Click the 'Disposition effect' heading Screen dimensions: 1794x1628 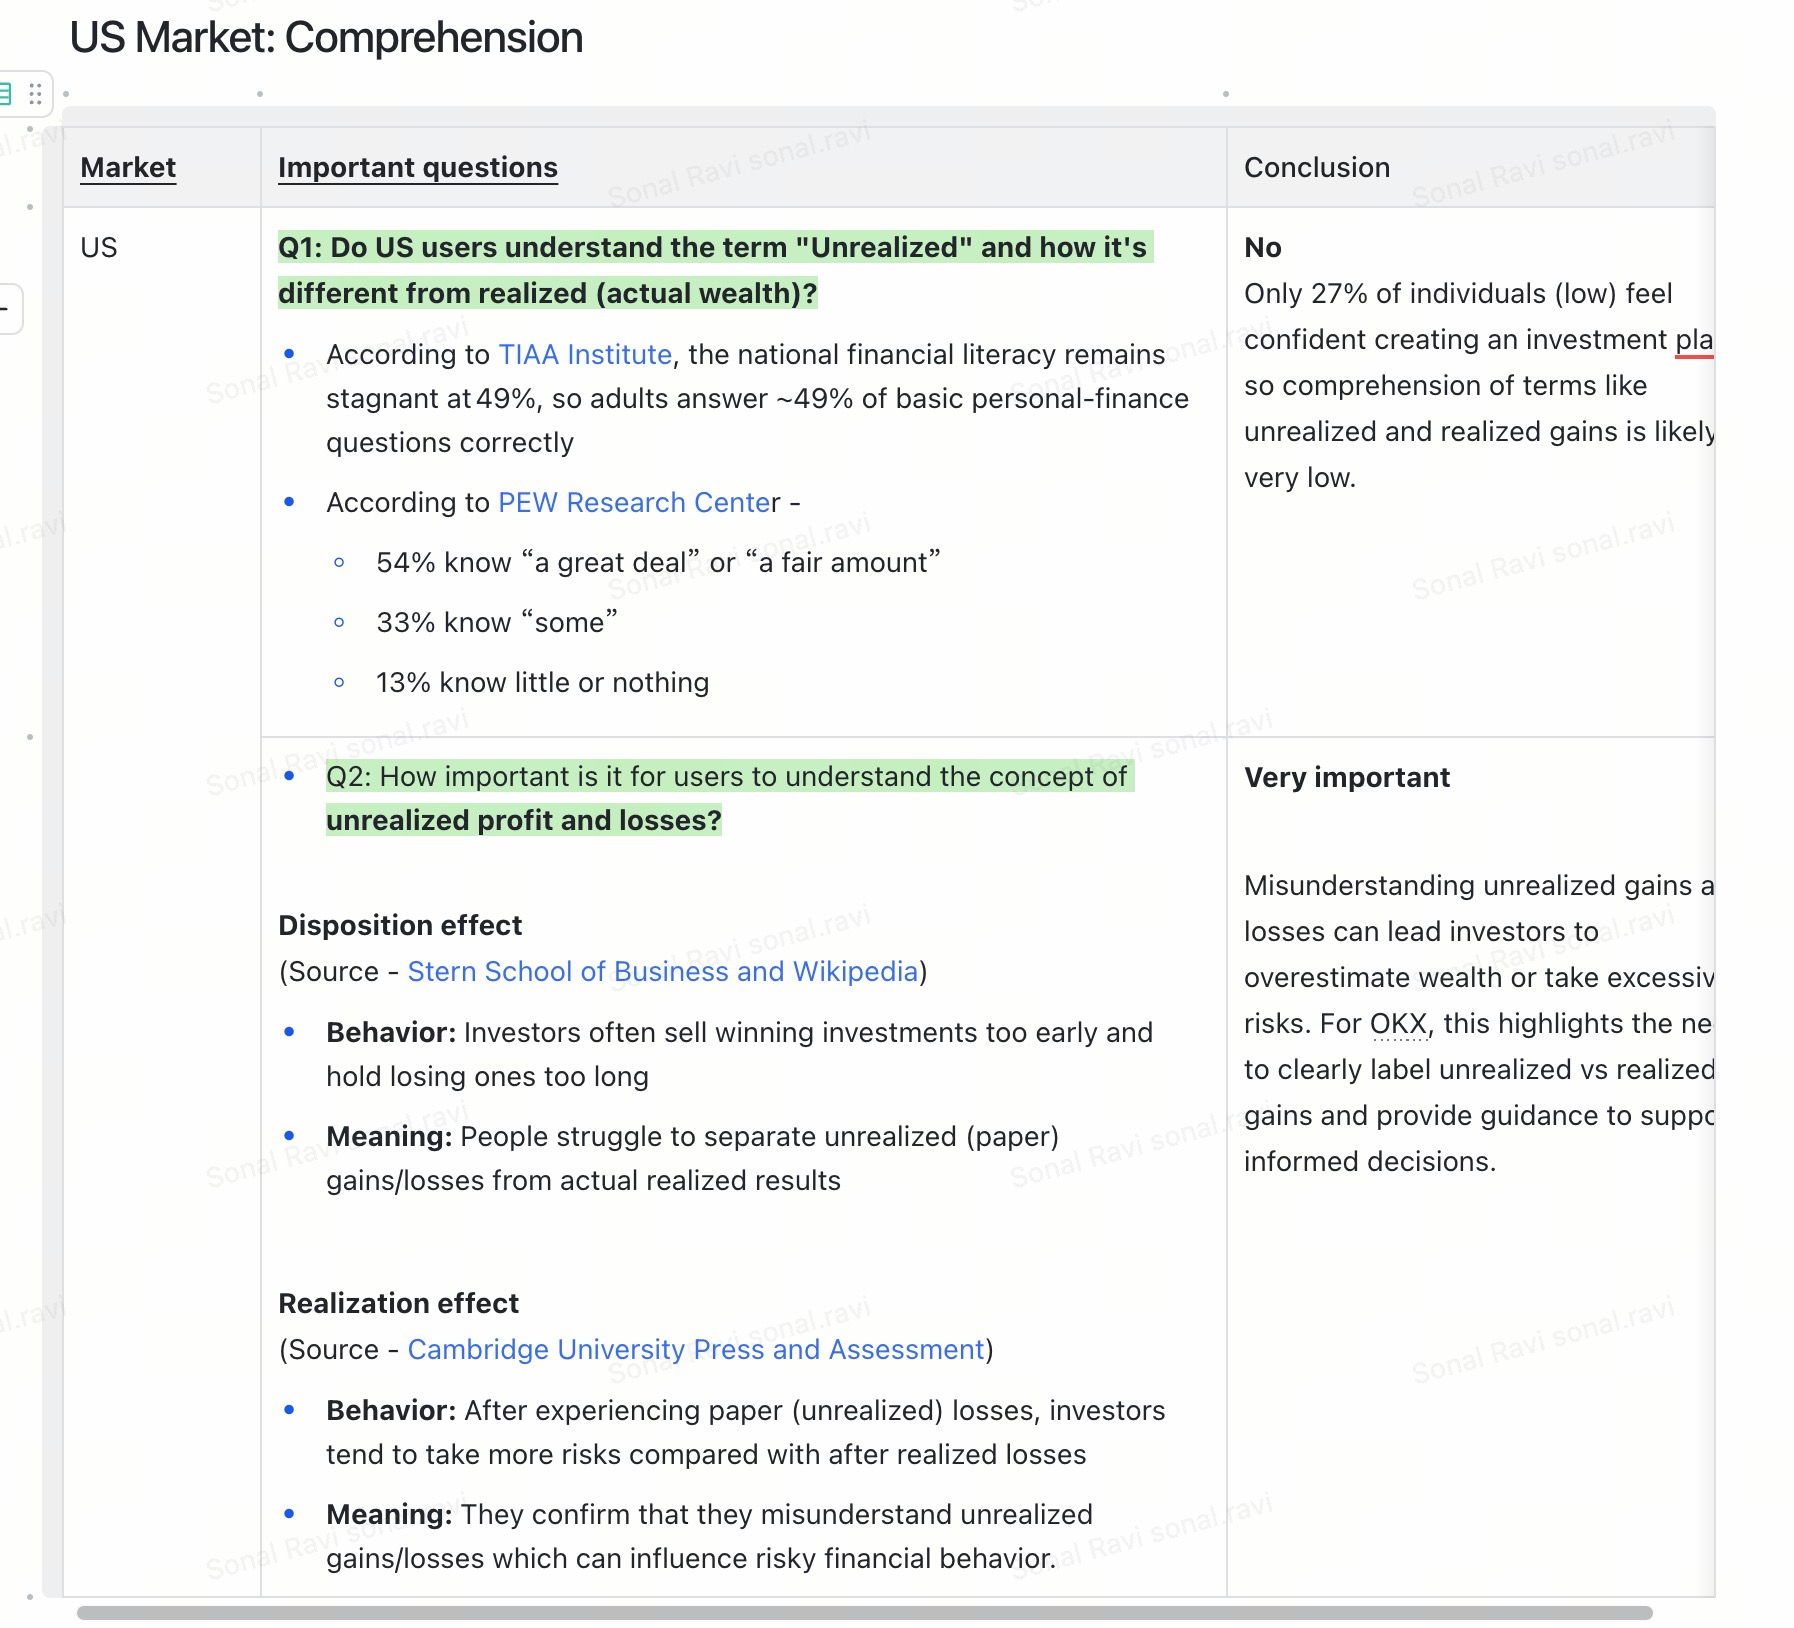(400, 925)
